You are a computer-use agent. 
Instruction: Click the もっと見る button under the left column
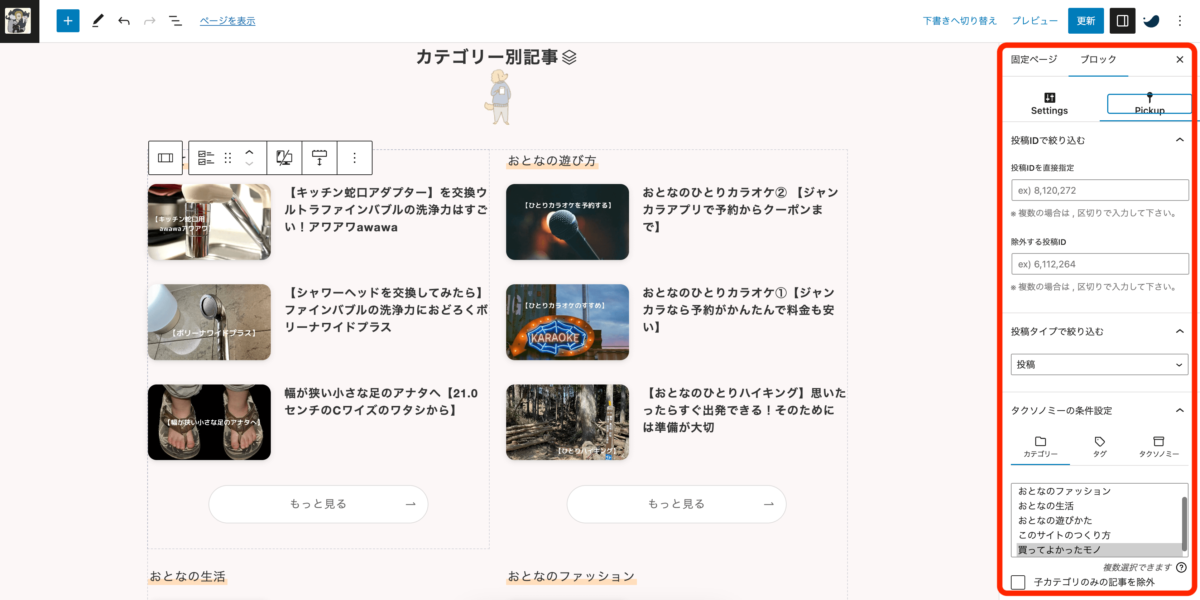coord(318,504)
